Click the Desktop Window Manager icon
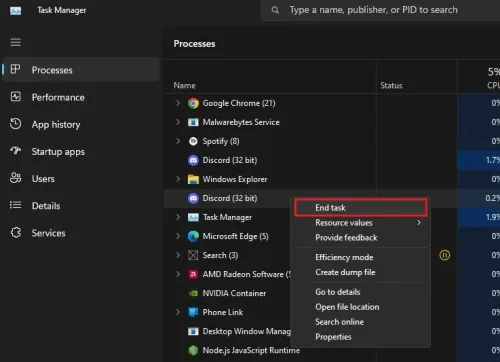Viewport: 500px width, 362px height. [x=193, y=331]
